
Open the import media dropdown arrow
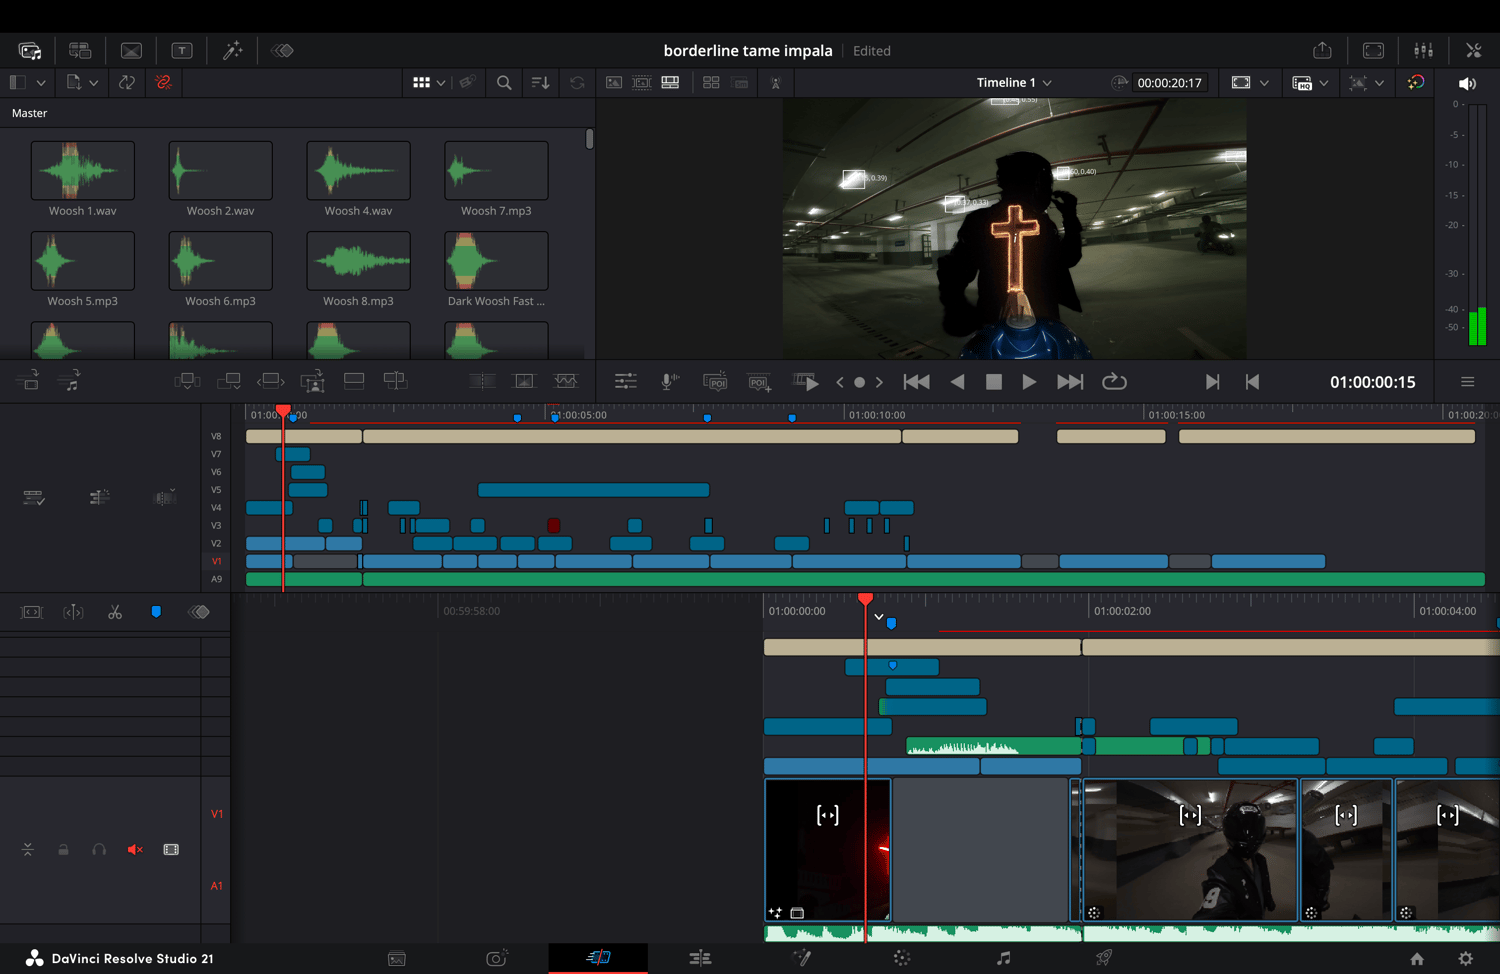tap(93, 83)
